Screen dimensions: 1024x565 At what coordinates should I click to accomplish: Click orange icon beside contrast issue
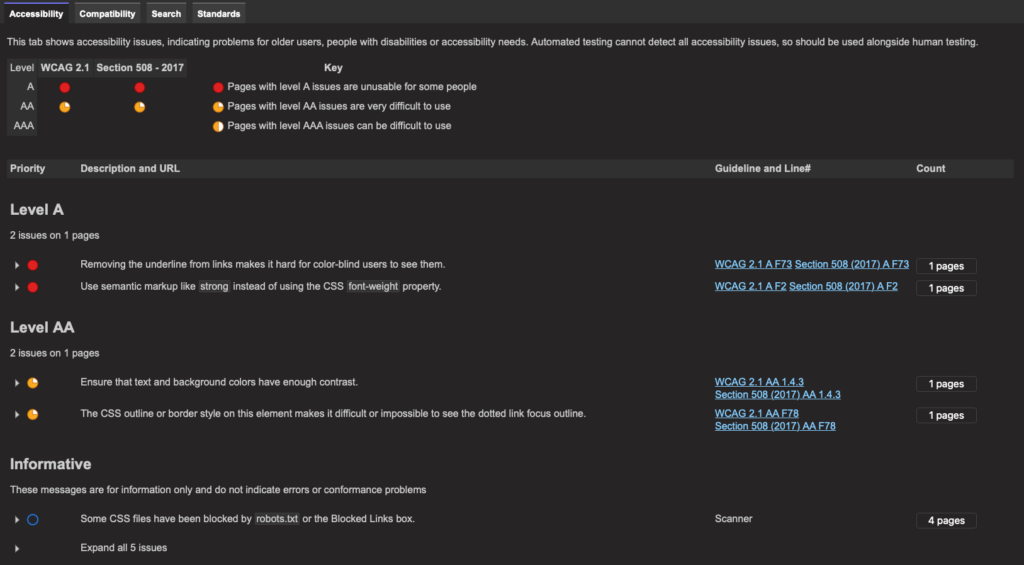click(33, 383)
